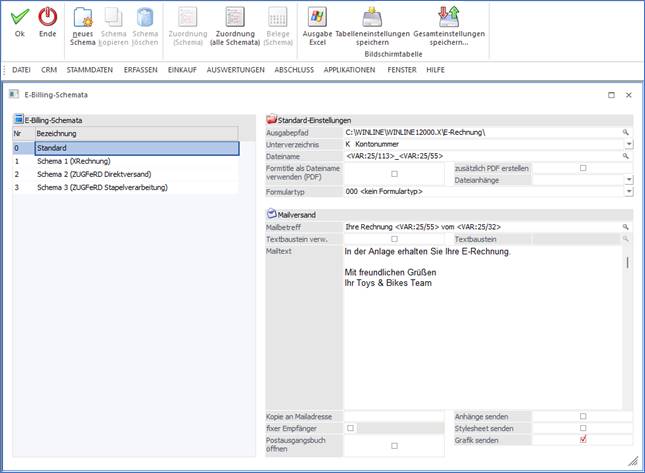This screenshot has height=473, width=645.
Task: Click into the Dateiname input field
Action: (483, 156)
